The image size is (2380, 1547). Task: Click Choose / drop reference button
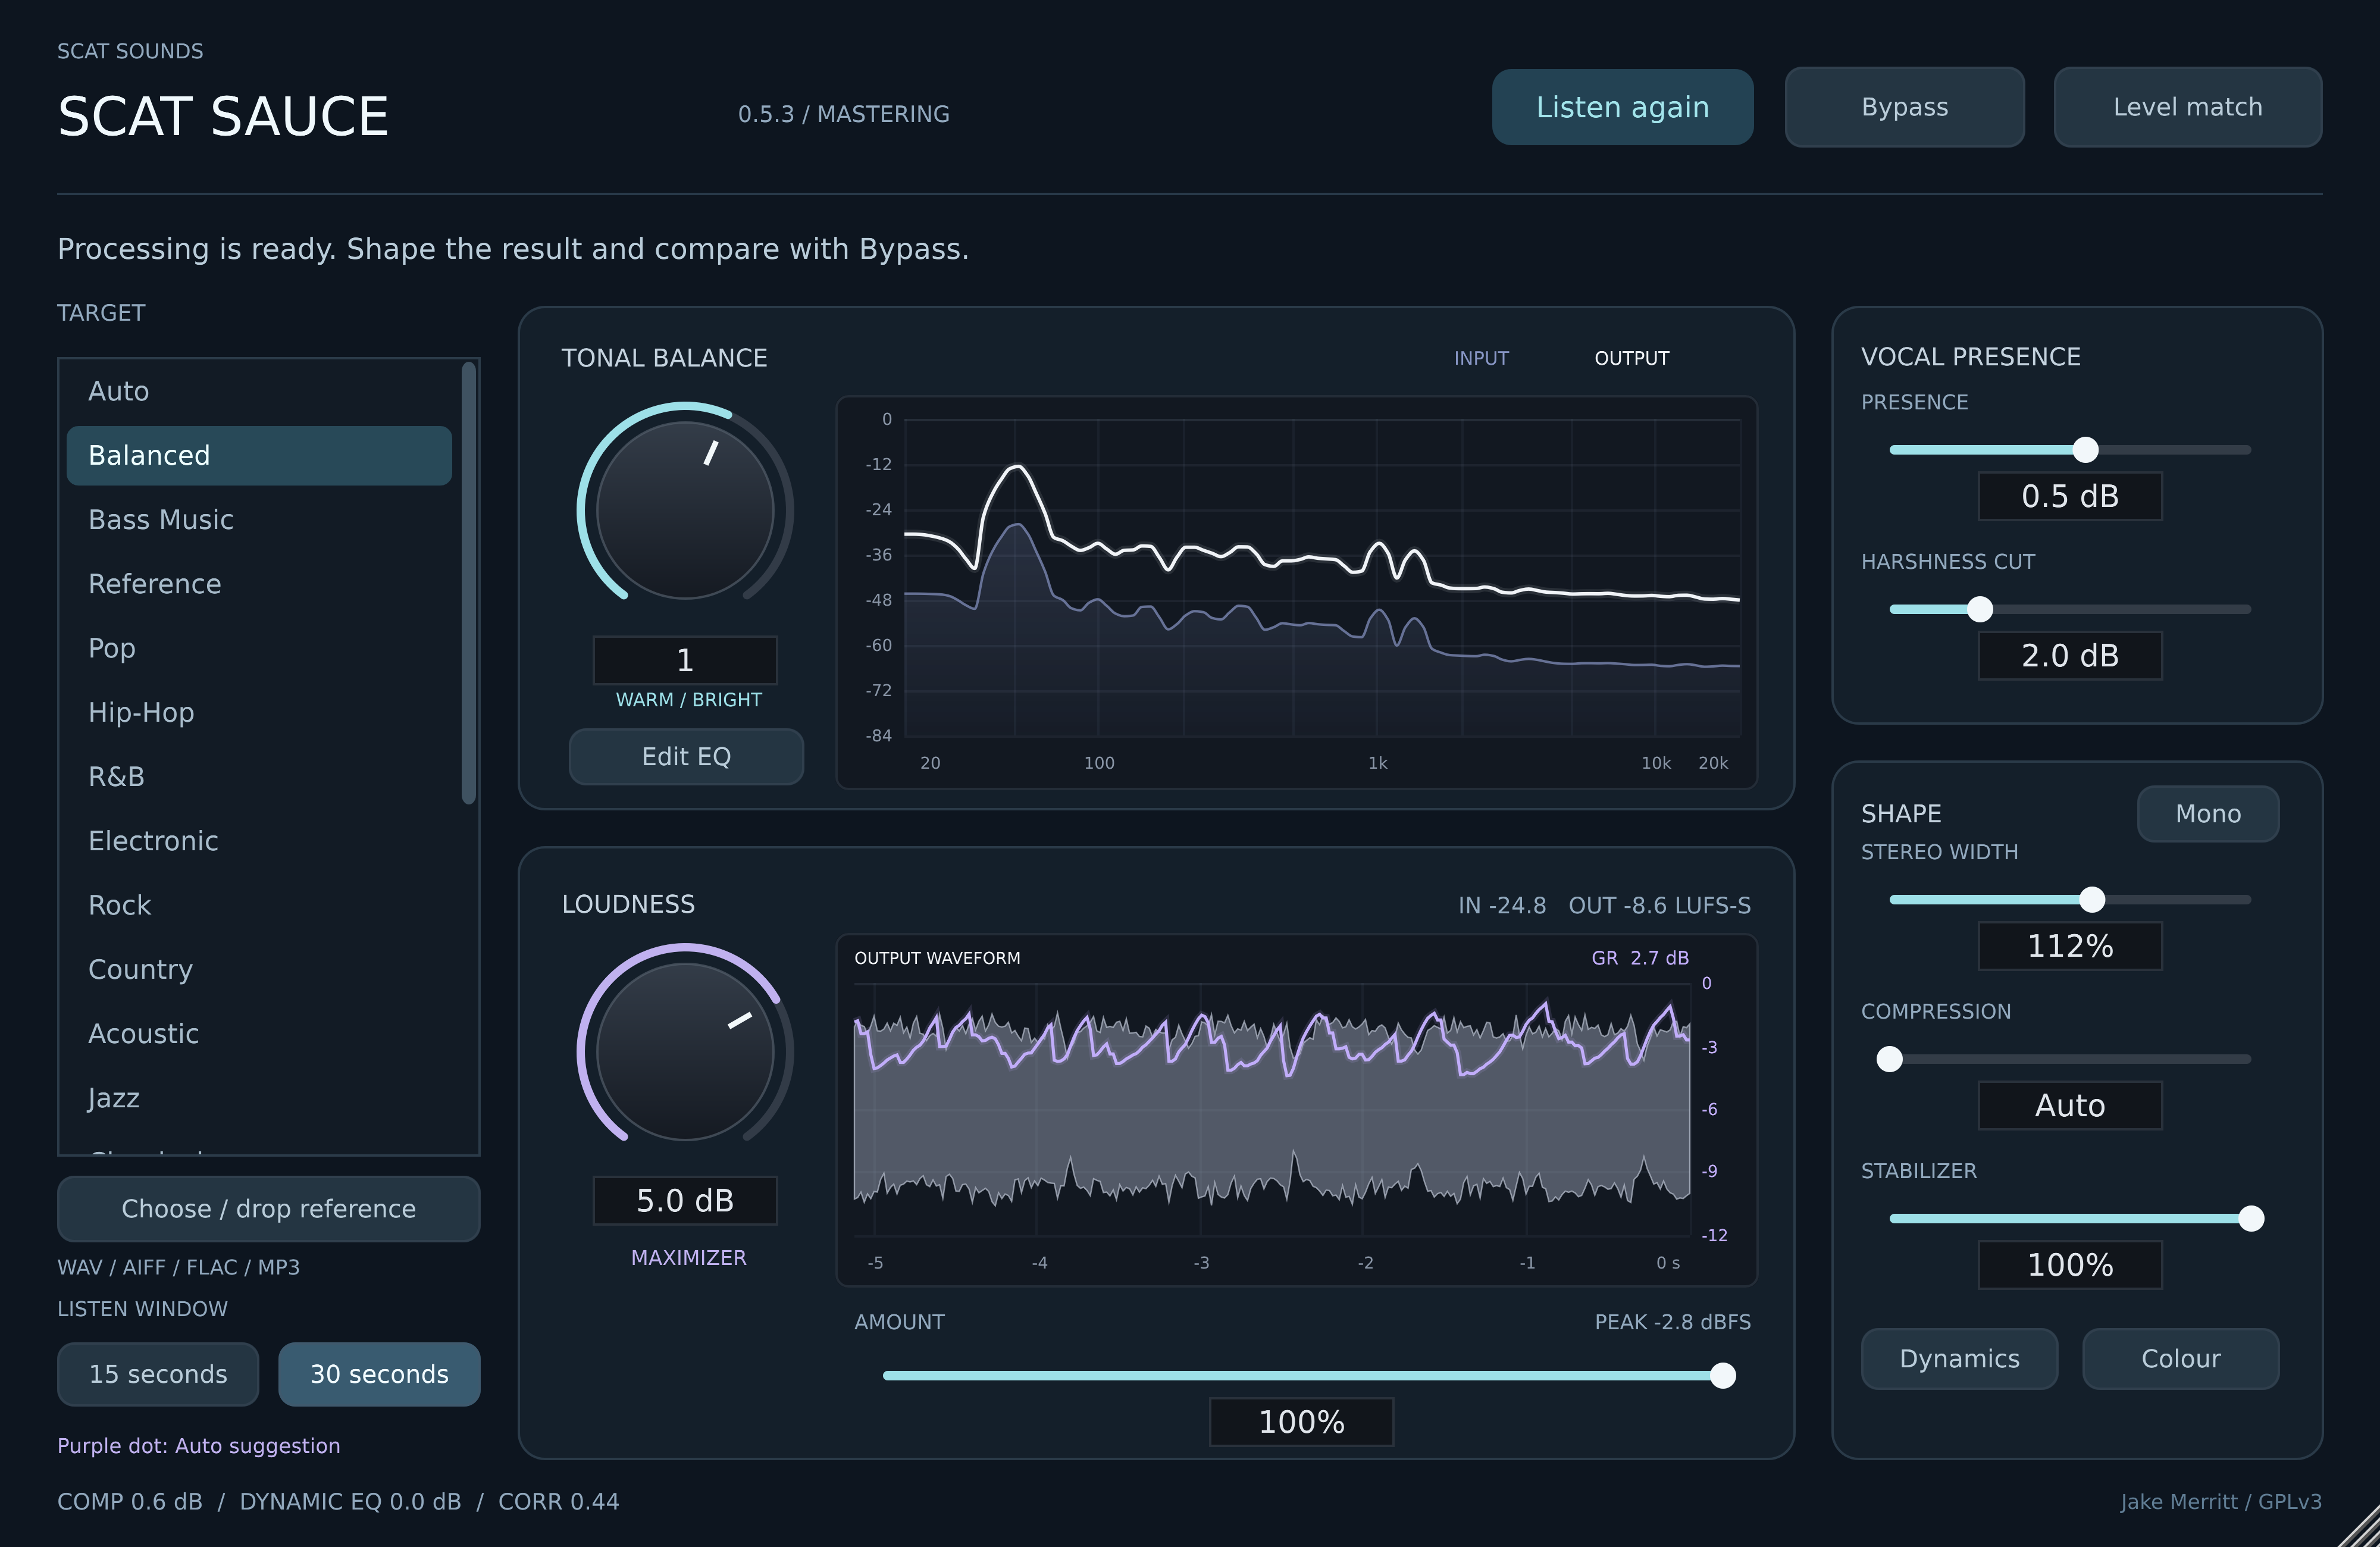click(269, 1209)
